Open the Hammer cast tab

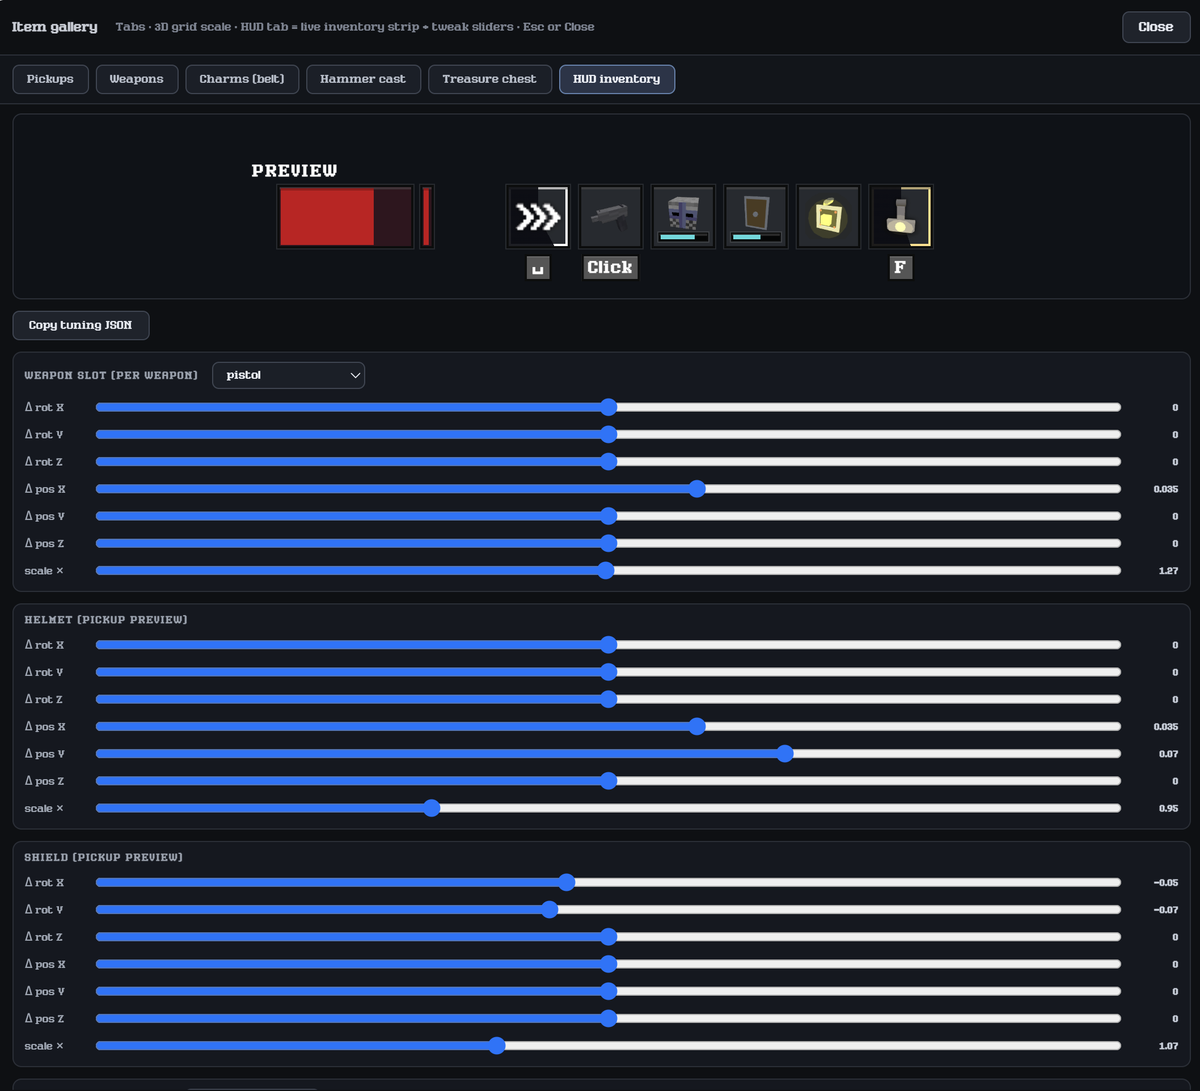(x=363, y=79)
